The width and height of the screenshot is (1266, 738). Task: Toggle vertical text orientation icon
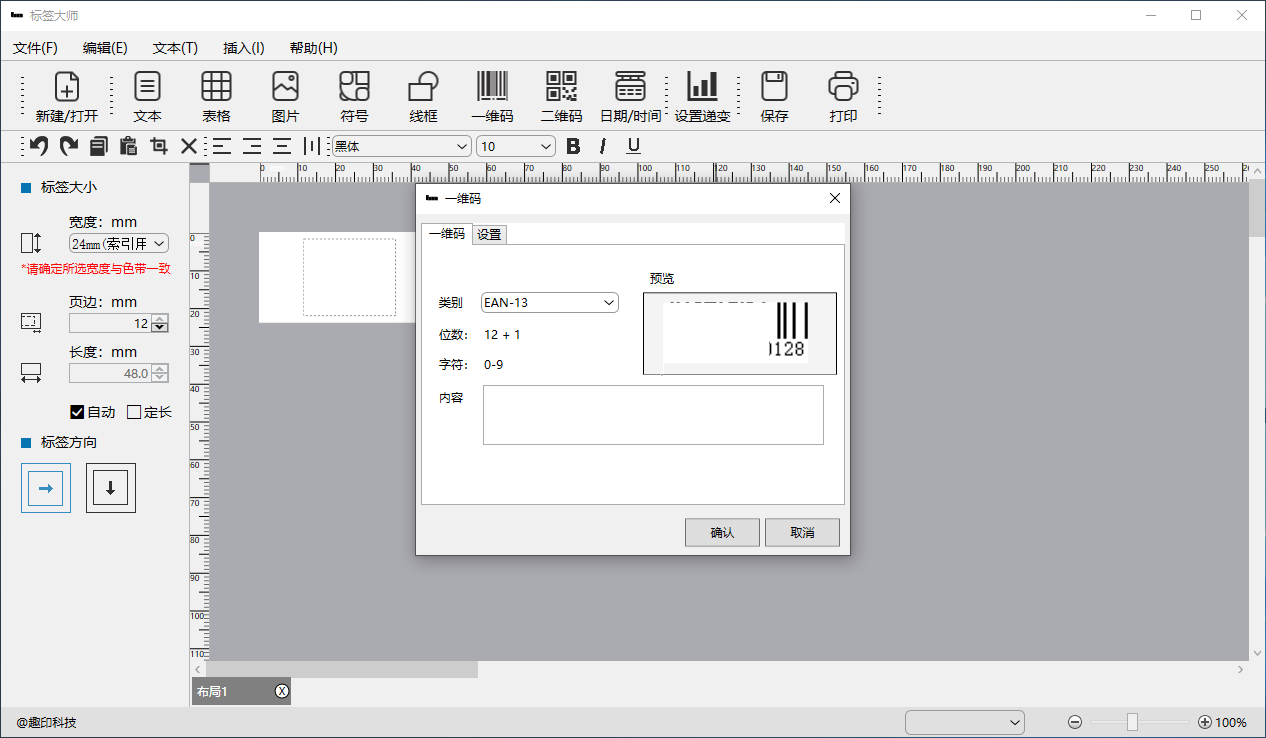[312, 146]
